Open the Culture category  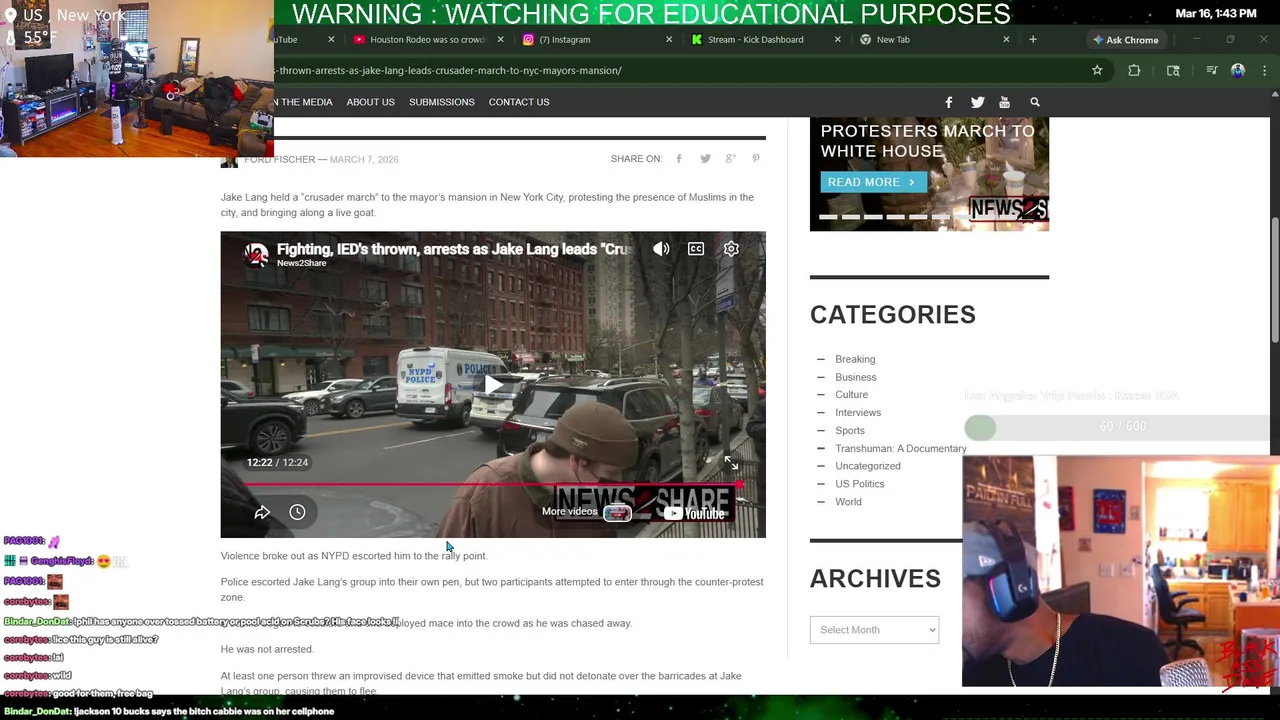pos(852,395)
